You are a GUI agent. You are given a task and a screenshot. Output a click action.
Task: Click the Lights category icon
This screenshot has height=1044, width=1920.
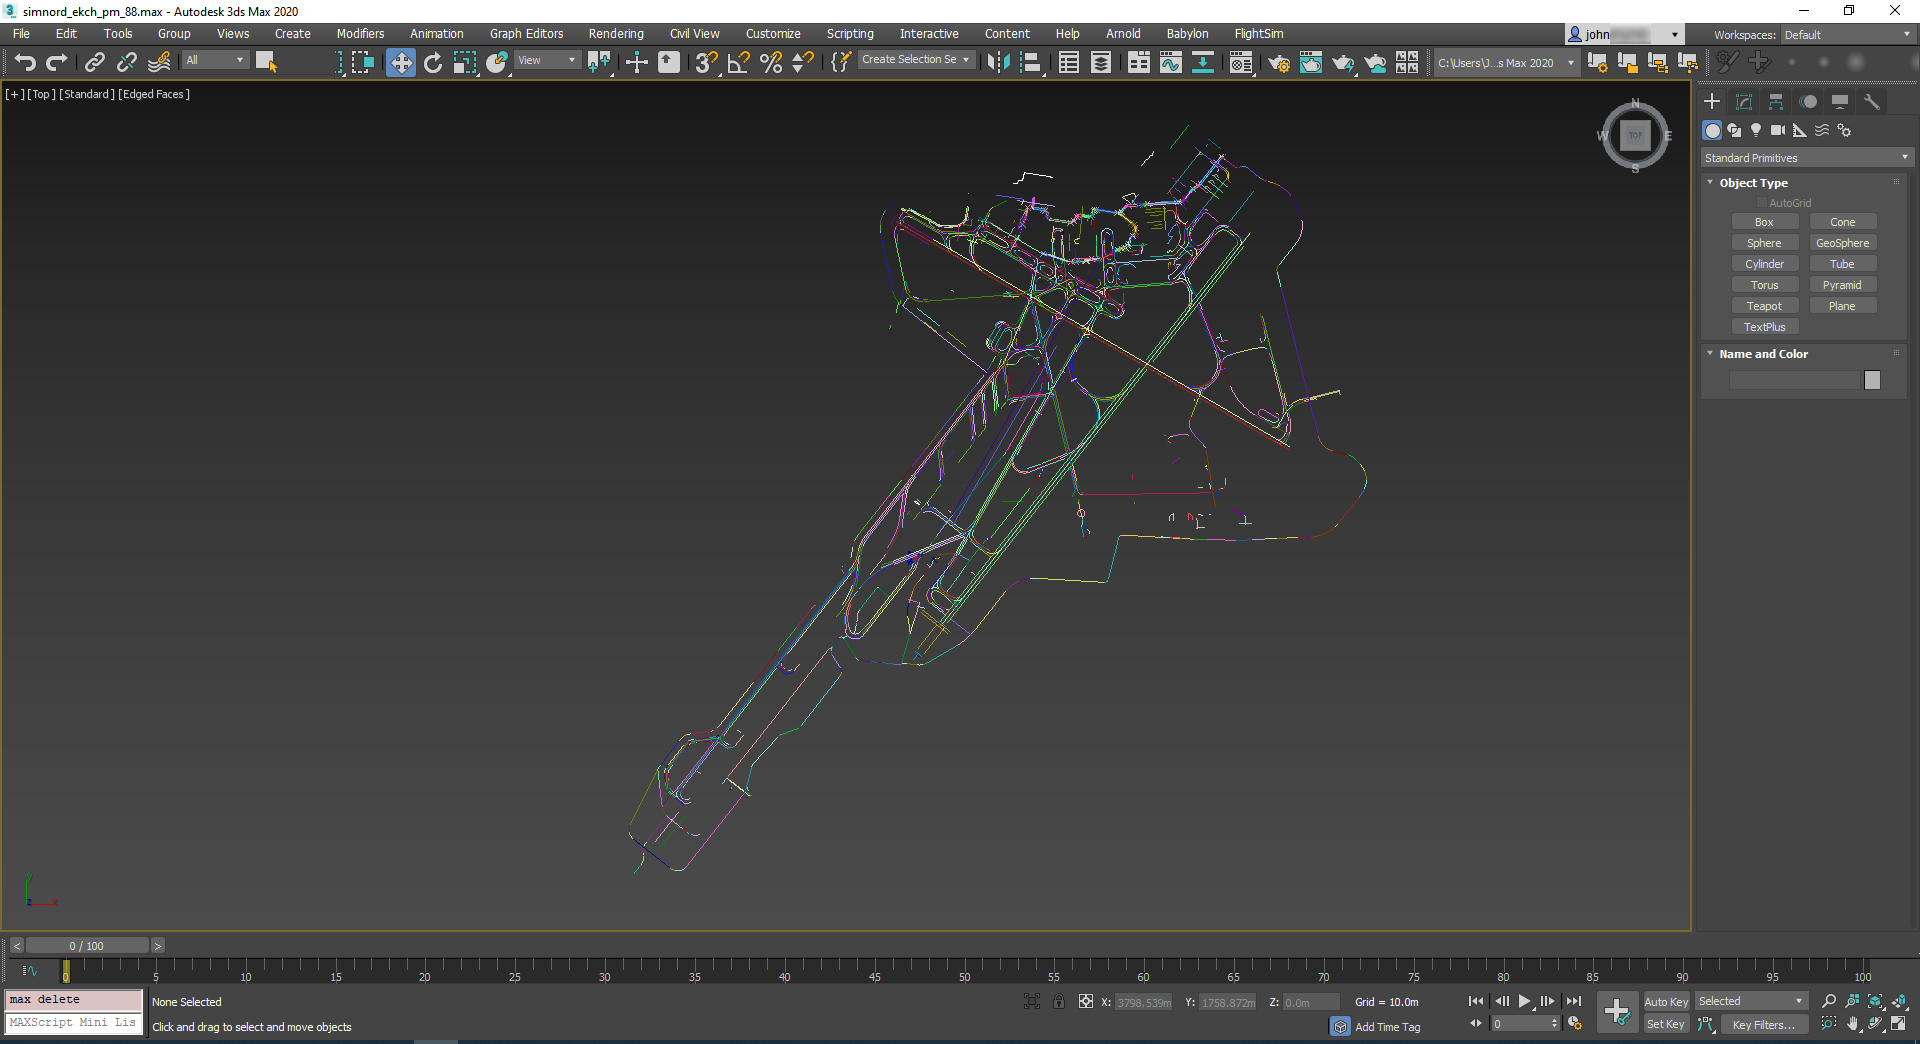(1756, 131)
